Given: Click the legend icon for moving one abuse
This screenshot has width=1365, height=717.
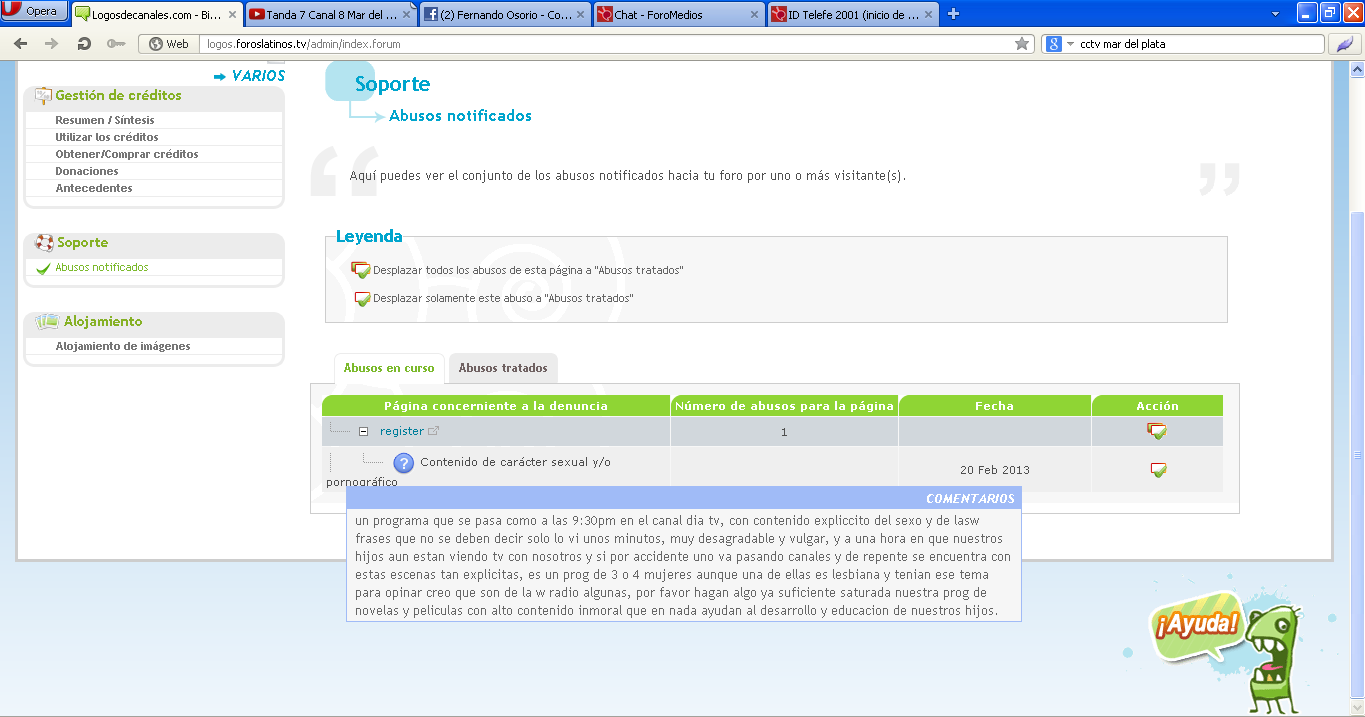Looking at the screenshot, I should point(363,298).
